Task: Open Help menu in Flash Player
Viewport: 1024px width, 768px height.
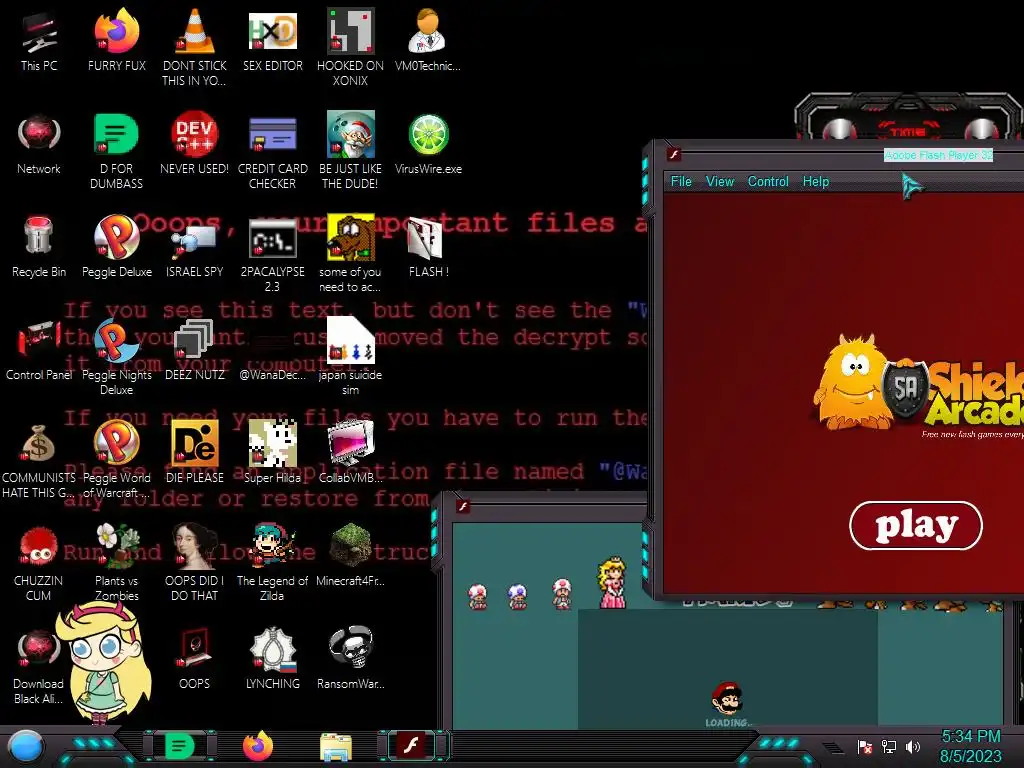Action: click(816, 182)
